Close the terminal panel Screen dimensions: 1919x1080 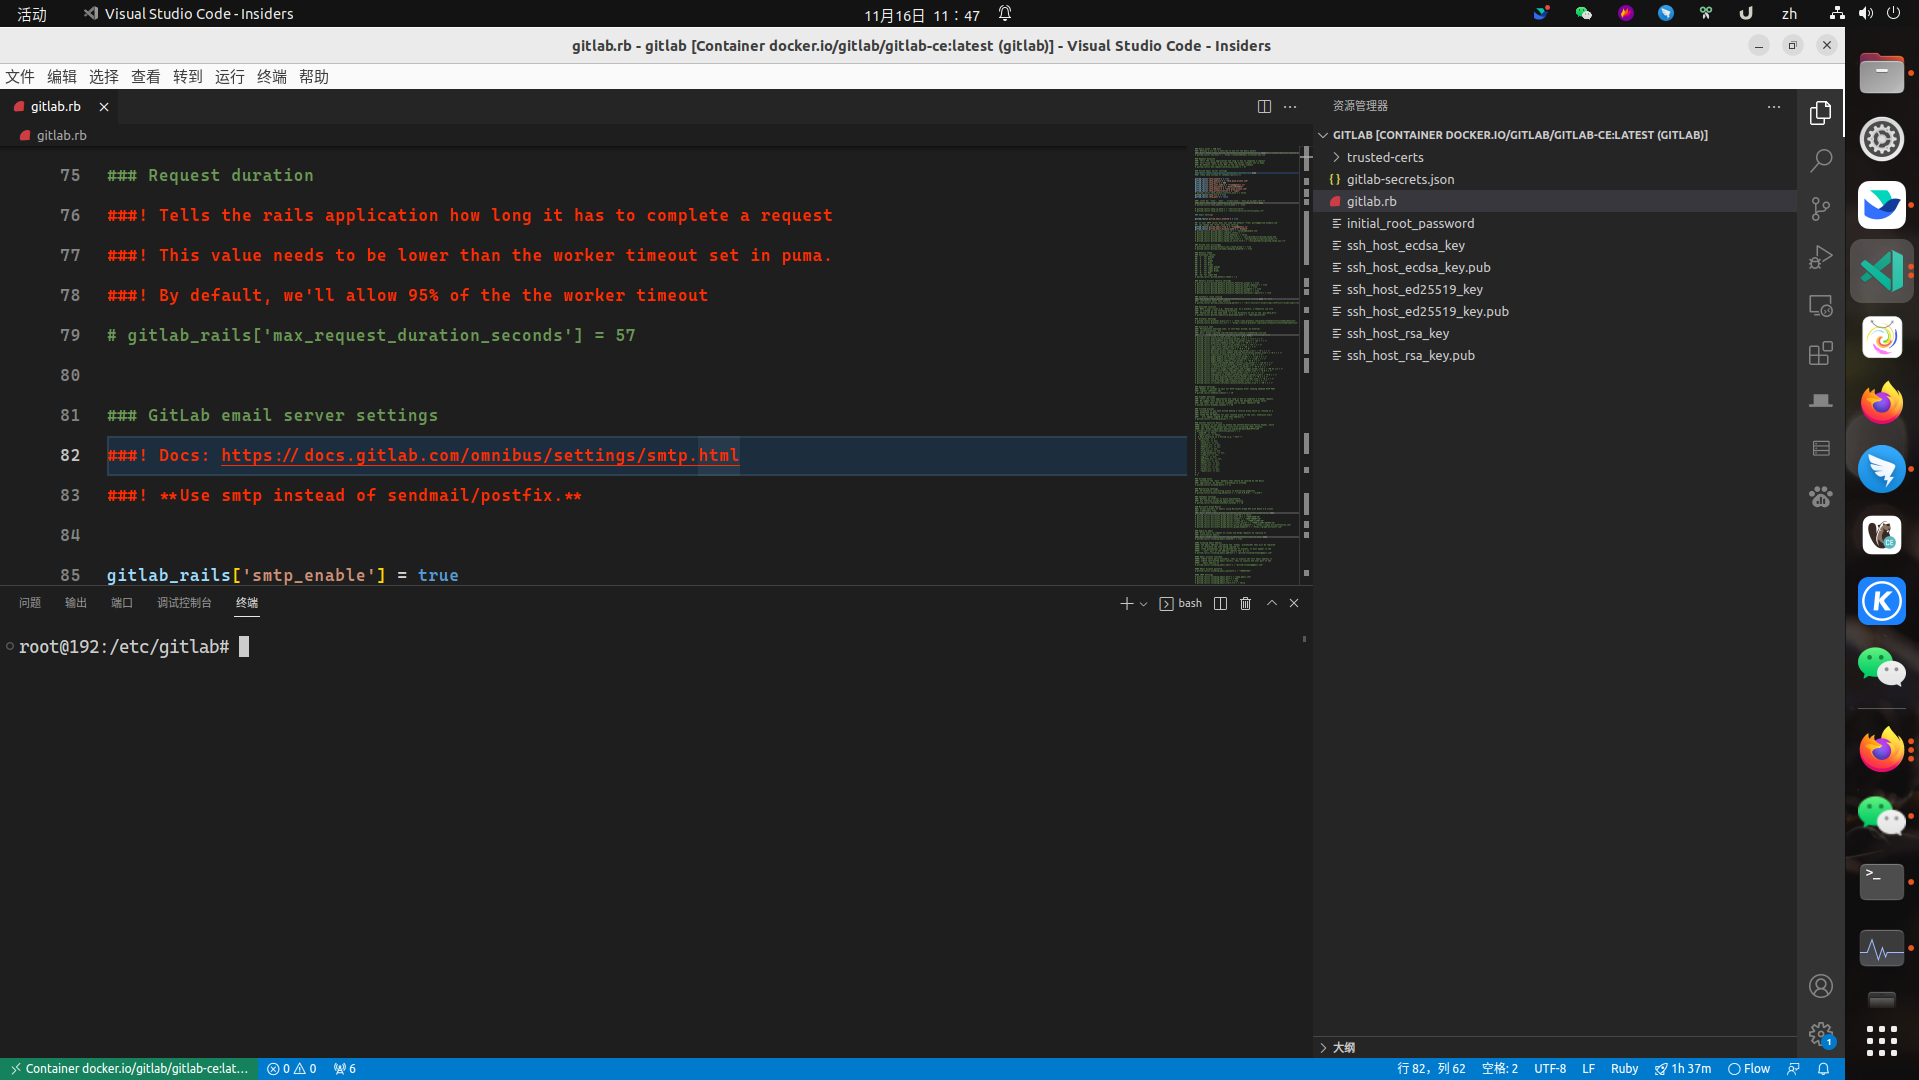point(1294,603)
